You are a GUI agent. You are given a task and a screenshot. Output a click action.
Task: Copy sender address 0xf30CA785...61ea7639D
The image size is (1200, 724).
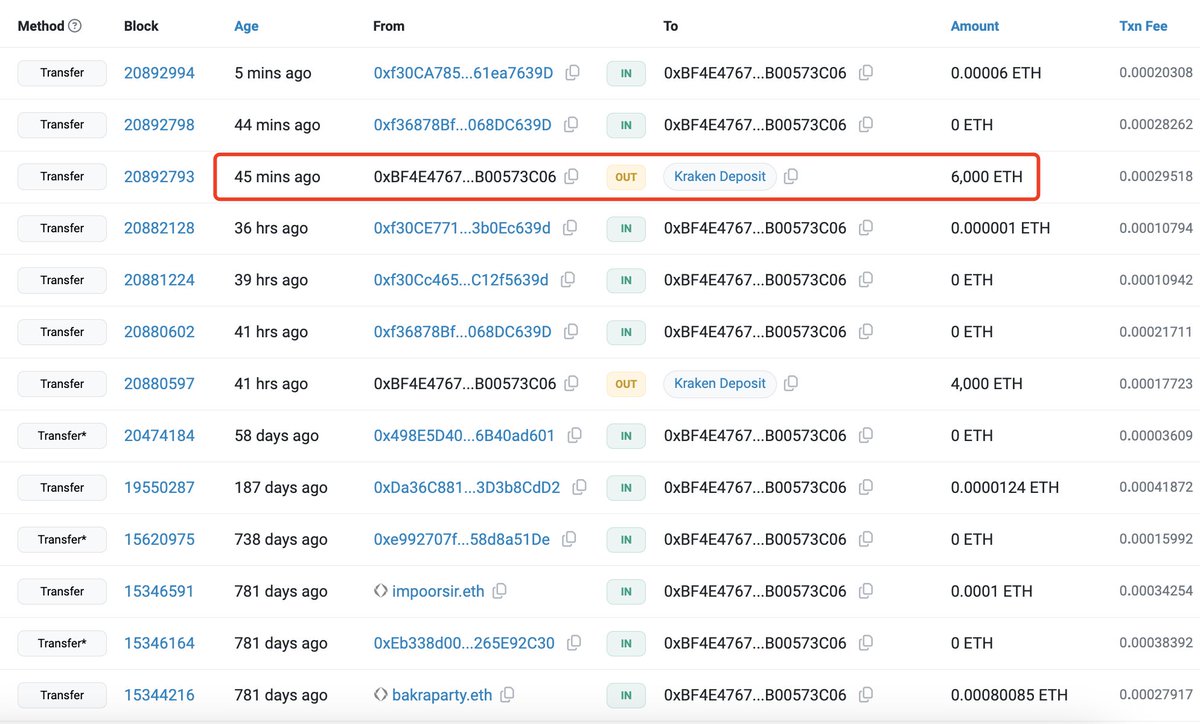click(571, 73)
